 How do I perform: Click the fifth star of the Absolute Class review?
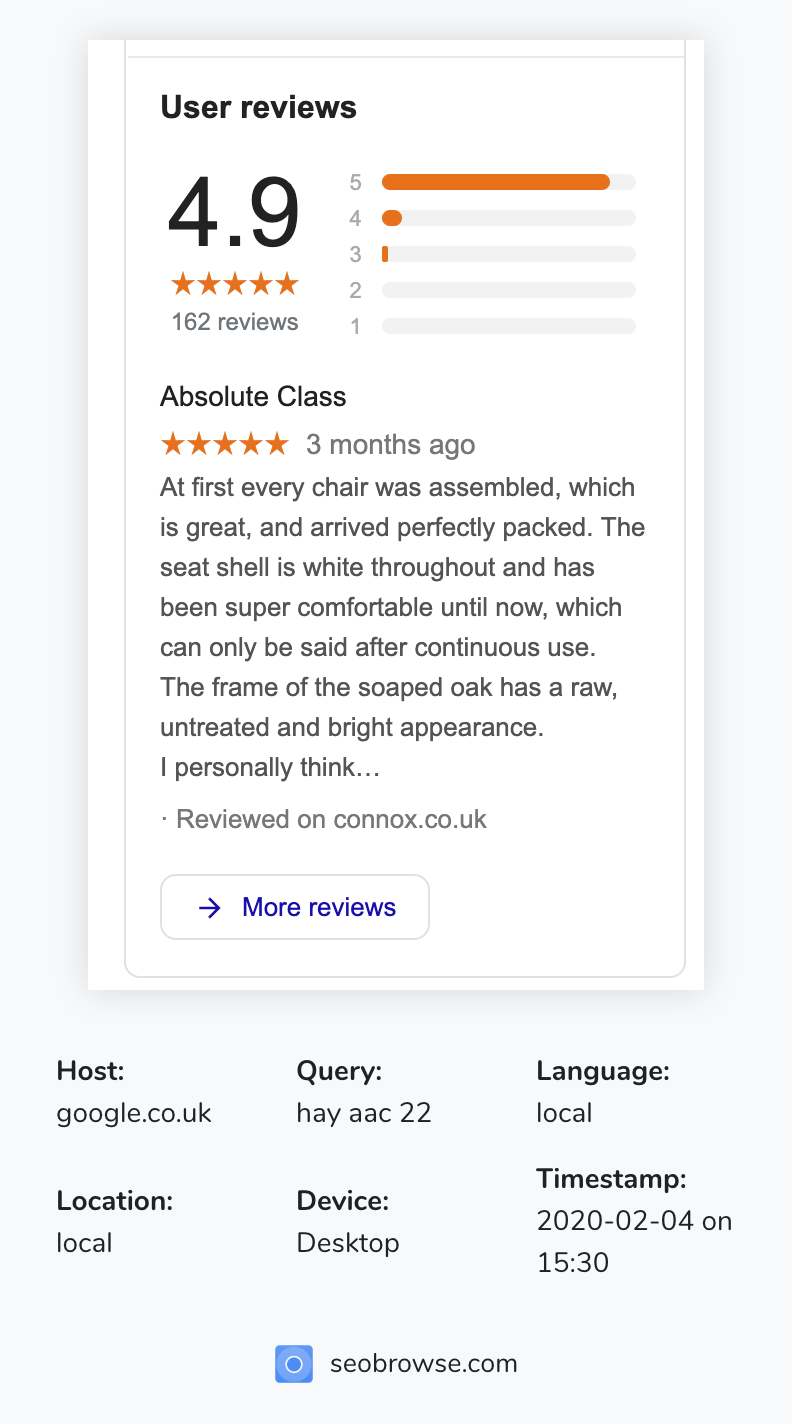(x=278, y=444)
